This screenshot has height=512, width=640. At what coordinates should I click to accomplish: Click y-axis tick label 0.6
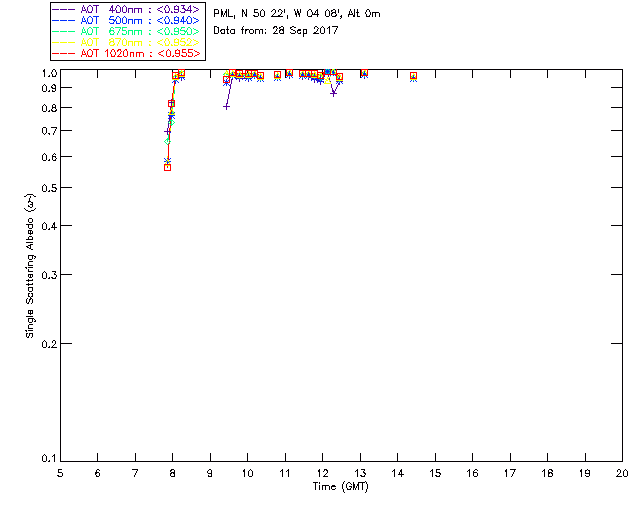coord(49,157)
